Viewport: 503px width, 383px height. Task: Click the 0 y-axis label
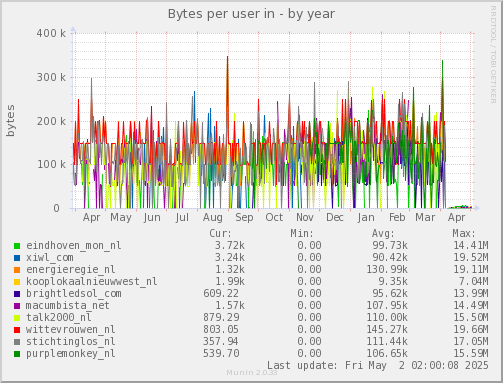point(57,208)
